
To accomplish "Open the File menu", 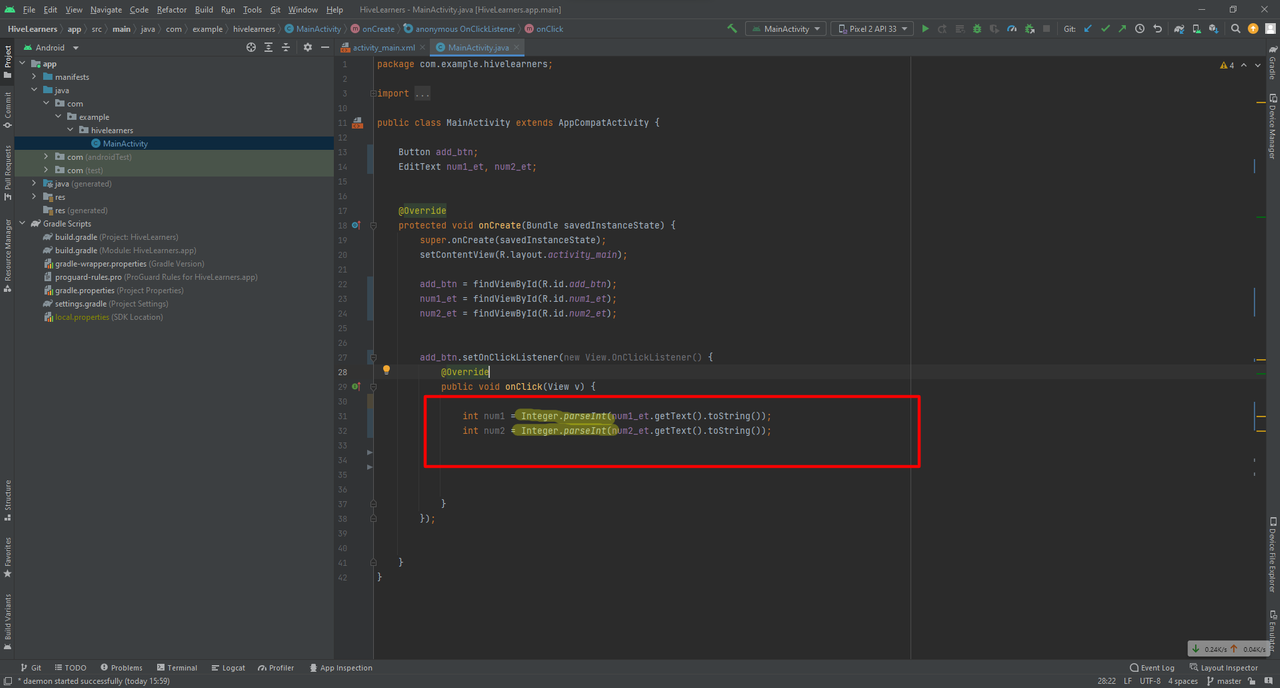I will pos(29,10).
